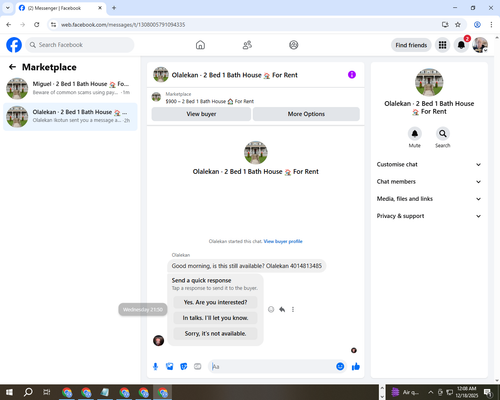
Task: Open the emoji picker in message box
Action: tap(340, 367)
